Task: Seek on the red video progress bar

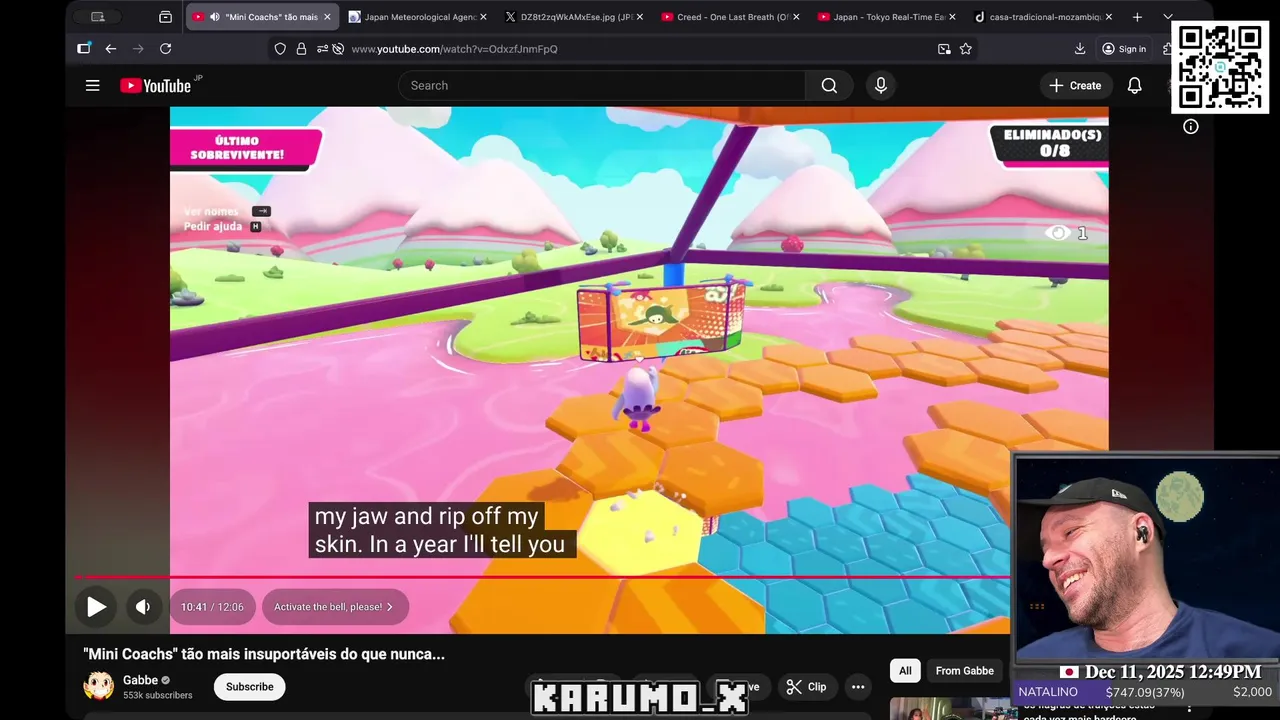Action: click(x=544, y=577)
